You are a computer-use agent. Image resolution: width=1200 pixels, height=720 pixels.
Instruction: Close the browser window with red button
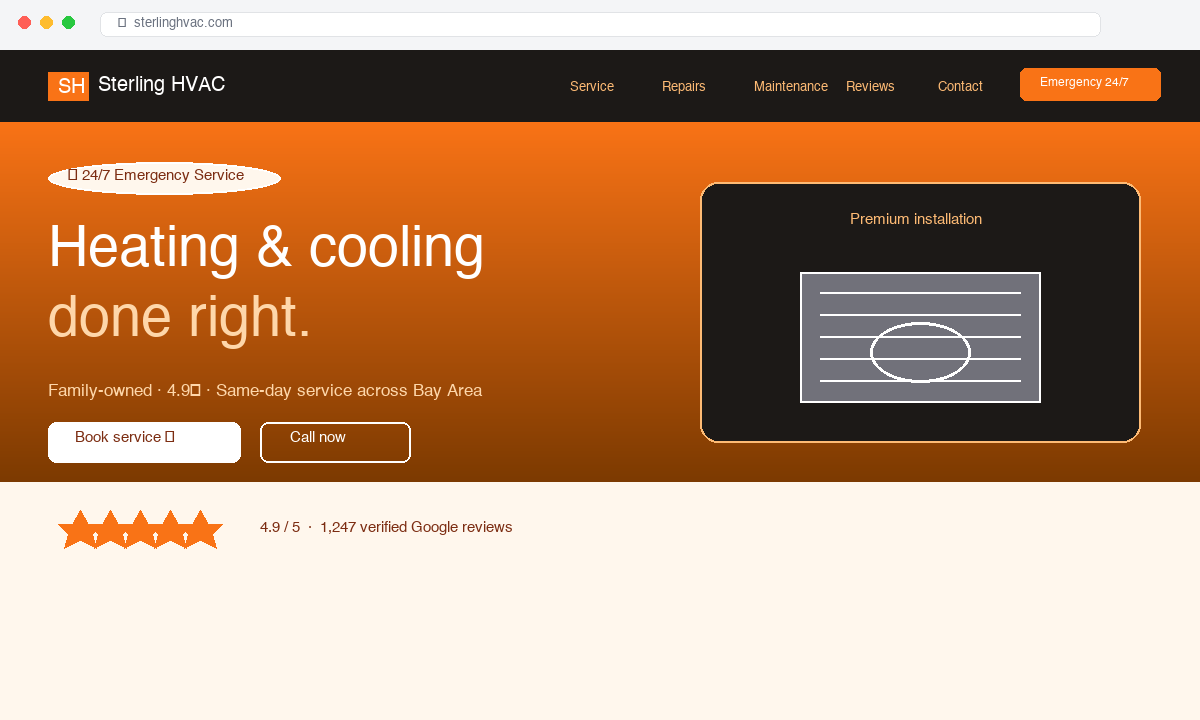[x=25, y=23]
